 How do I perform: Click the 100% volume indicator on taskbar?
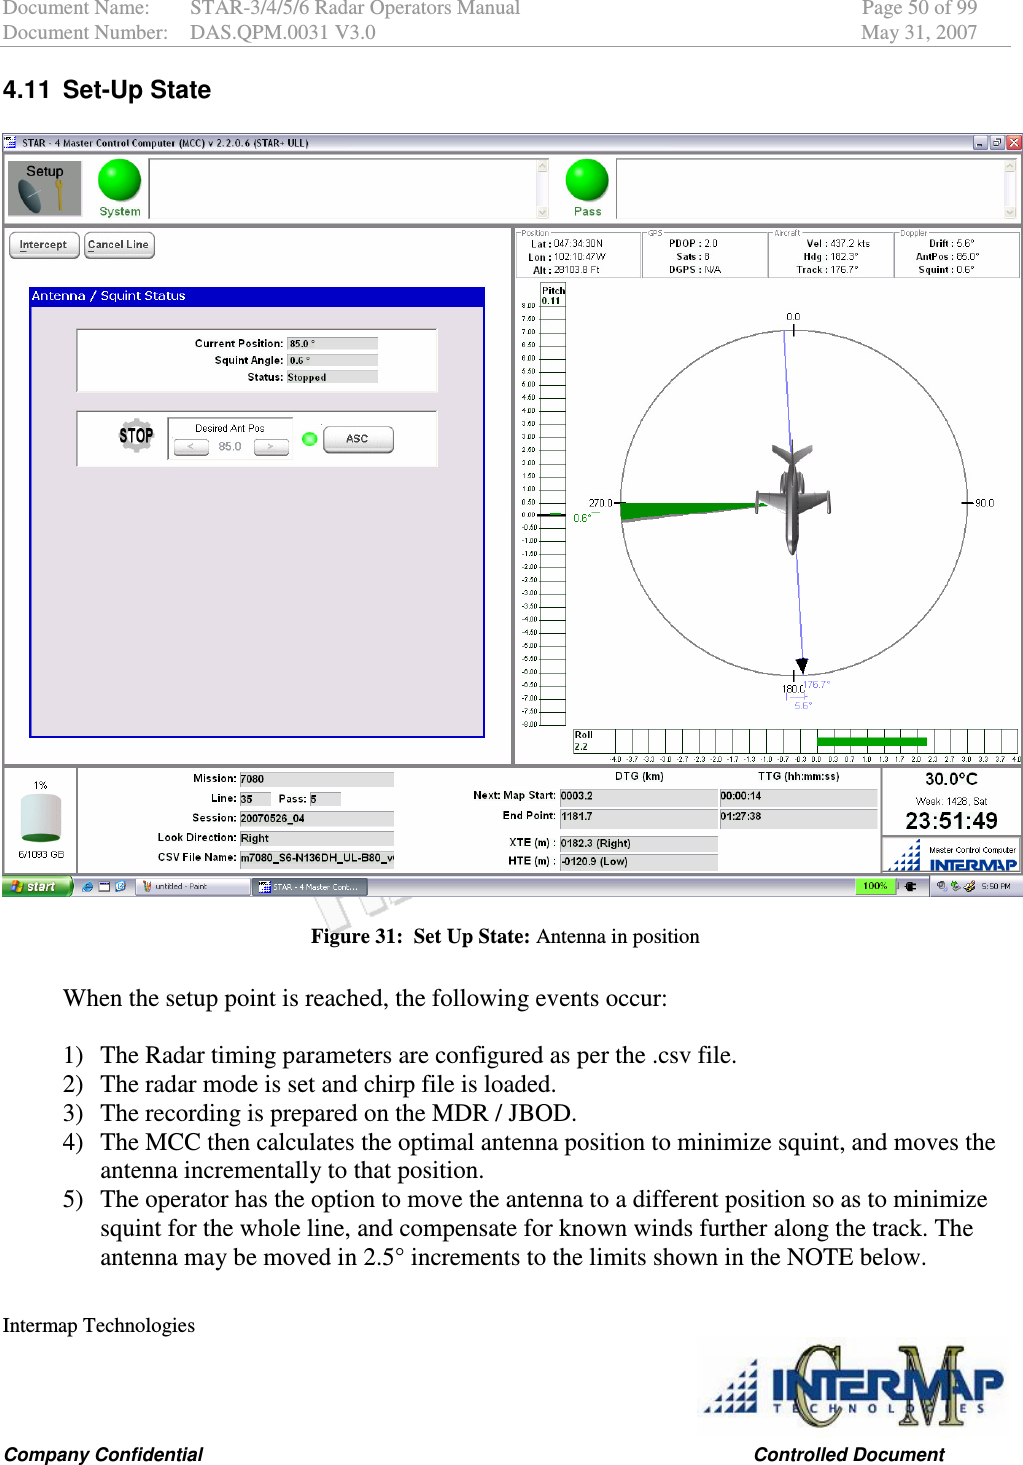click(x=873, y=886)
